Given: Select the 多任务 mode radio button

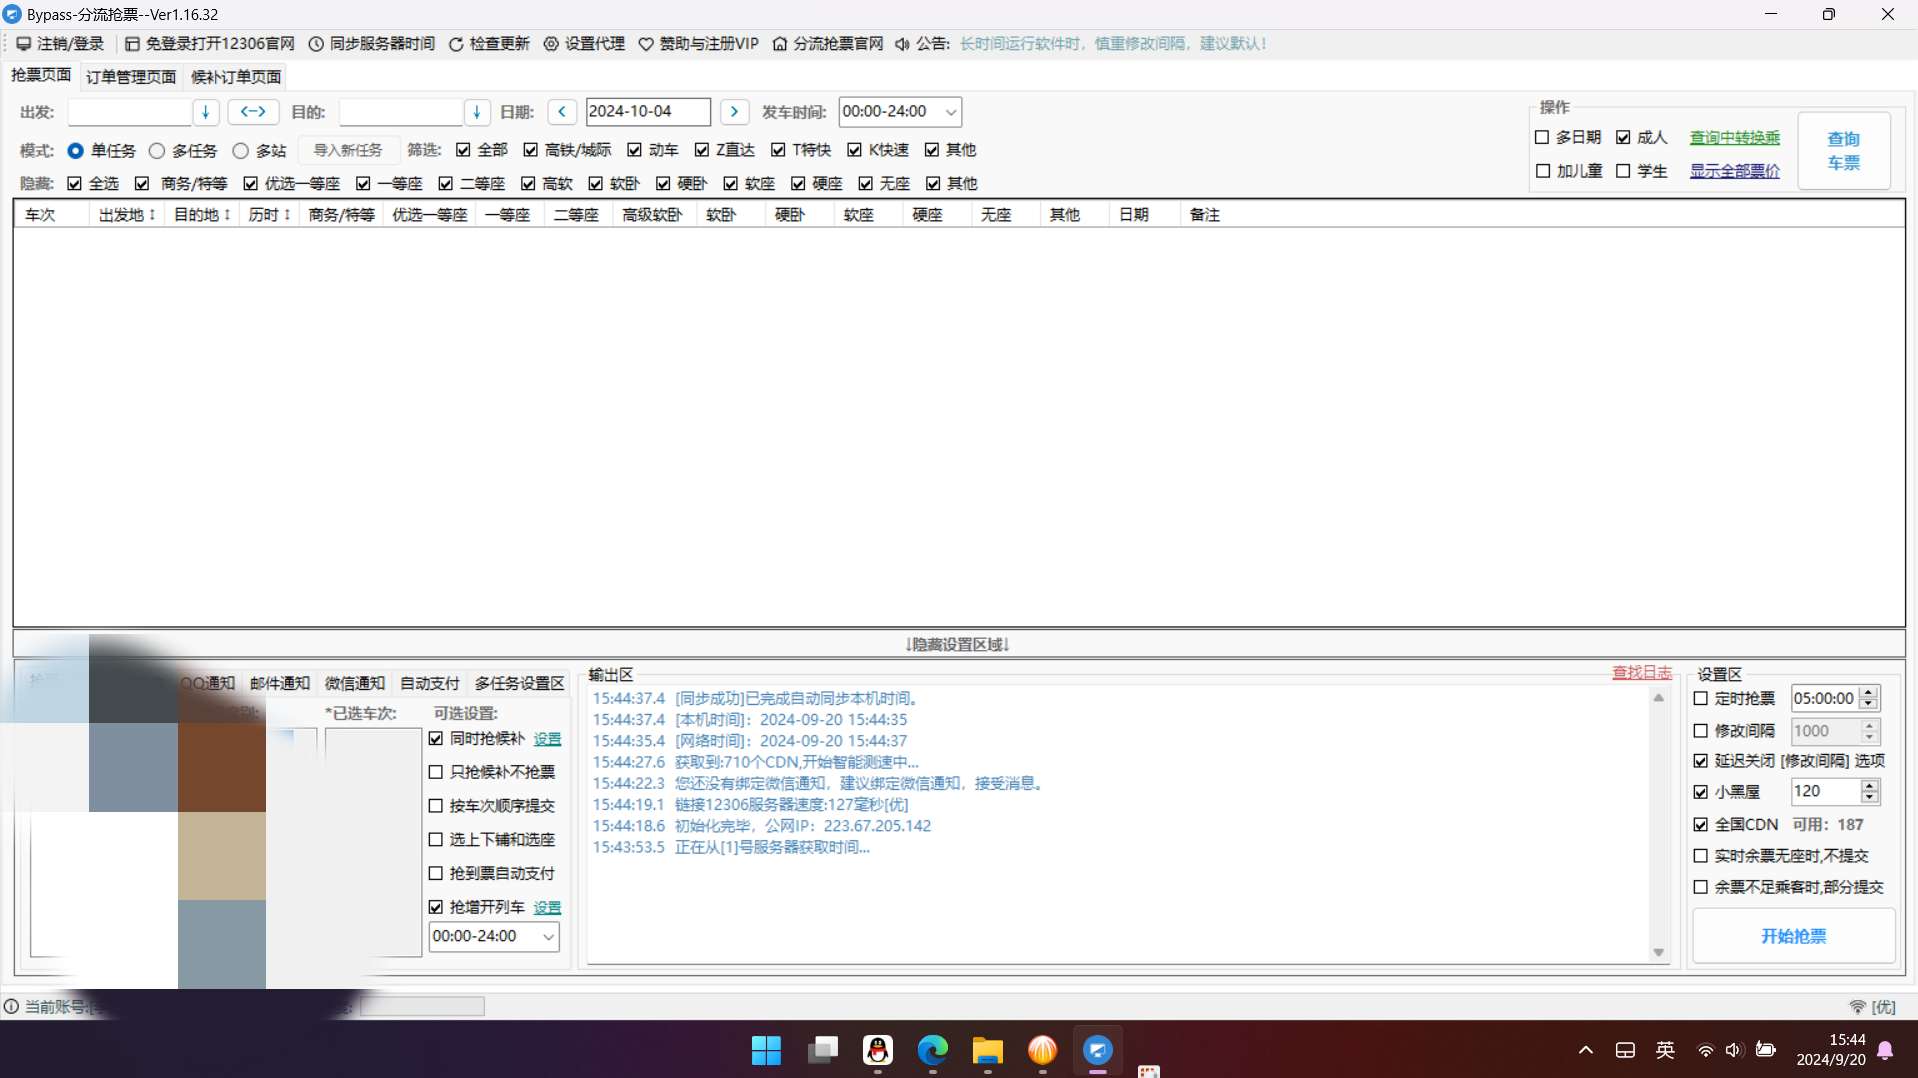Looking at the screenshot, I should [157, 151].
